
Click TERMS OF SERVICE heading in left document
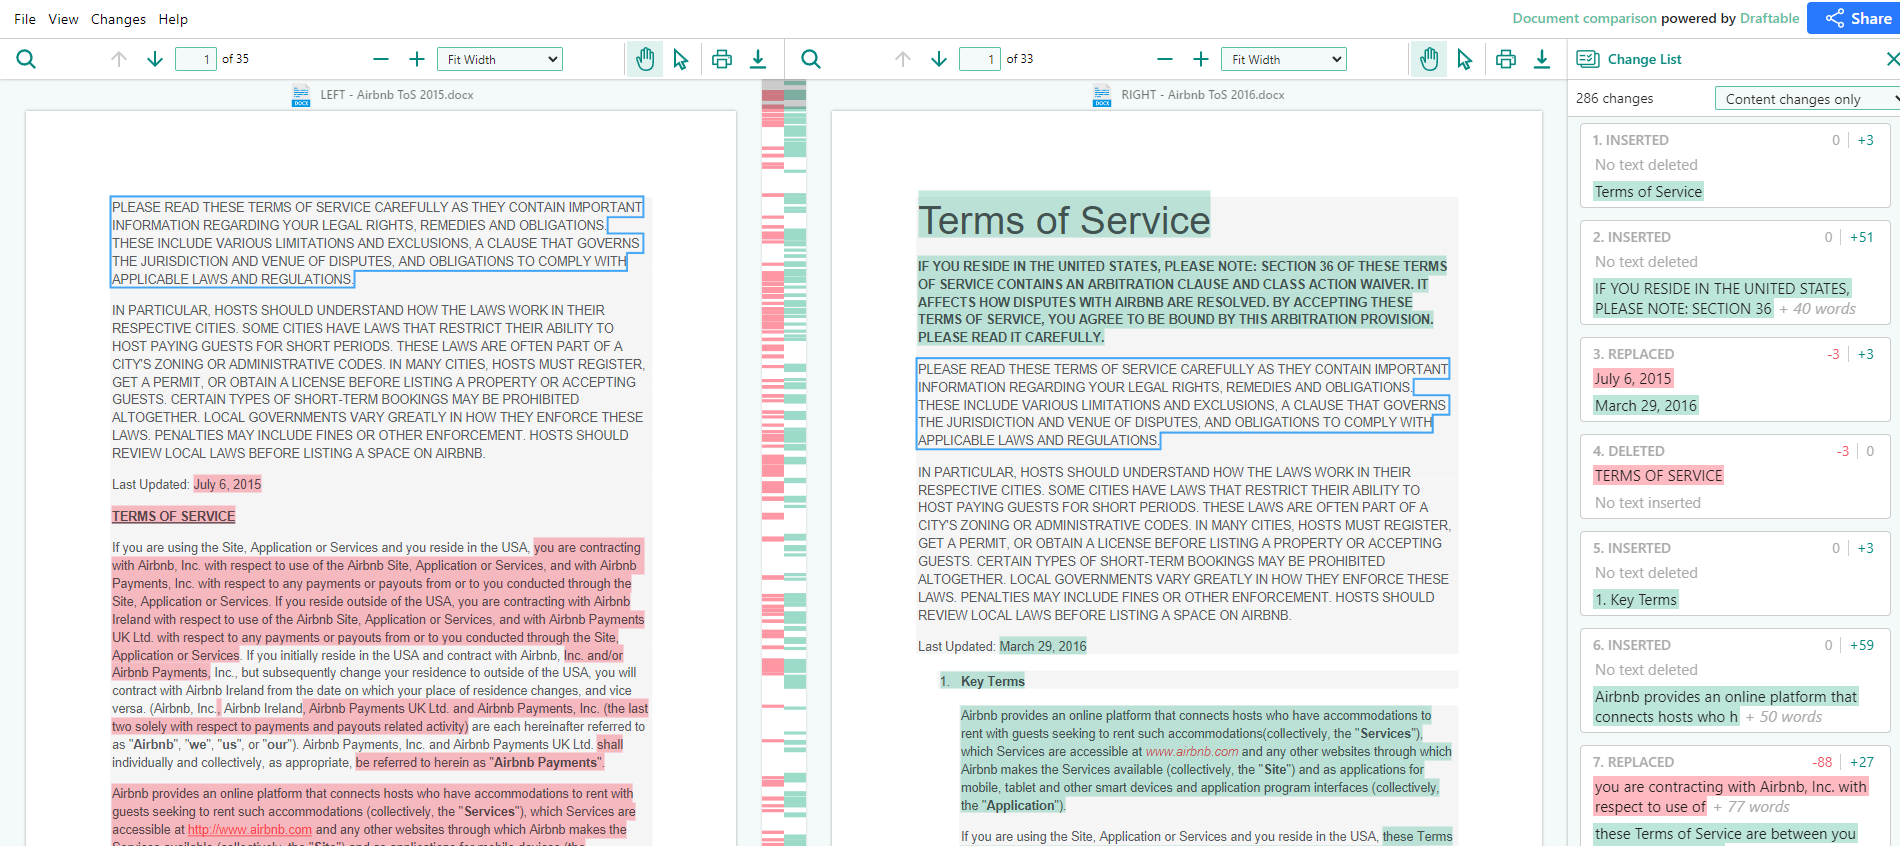pyautogui.click(x=174, y=516)
